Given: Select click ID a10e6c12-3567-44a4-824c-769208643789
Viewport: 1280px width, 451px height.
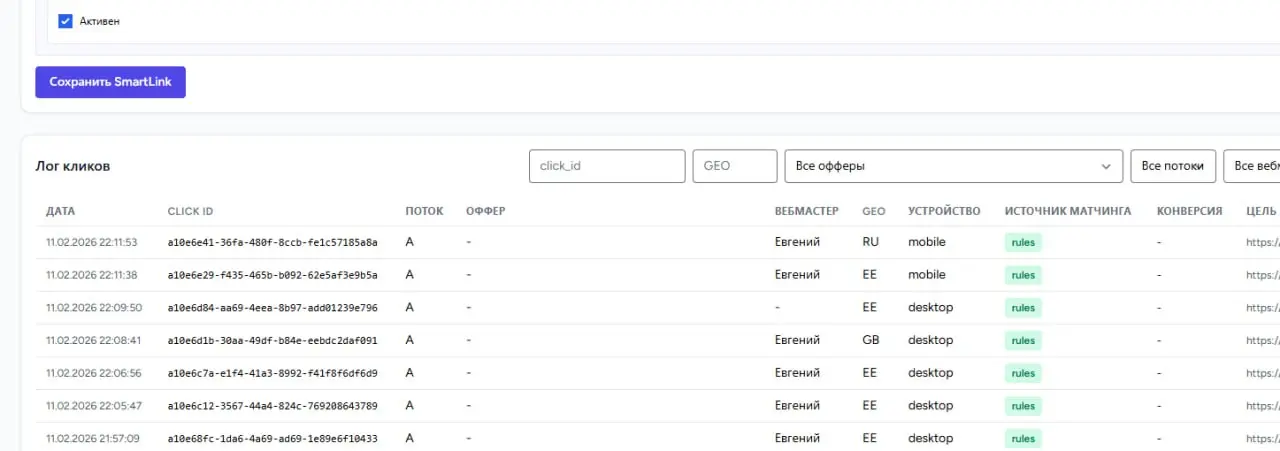Looking at the screenshot, I should (x=272, y=406).
